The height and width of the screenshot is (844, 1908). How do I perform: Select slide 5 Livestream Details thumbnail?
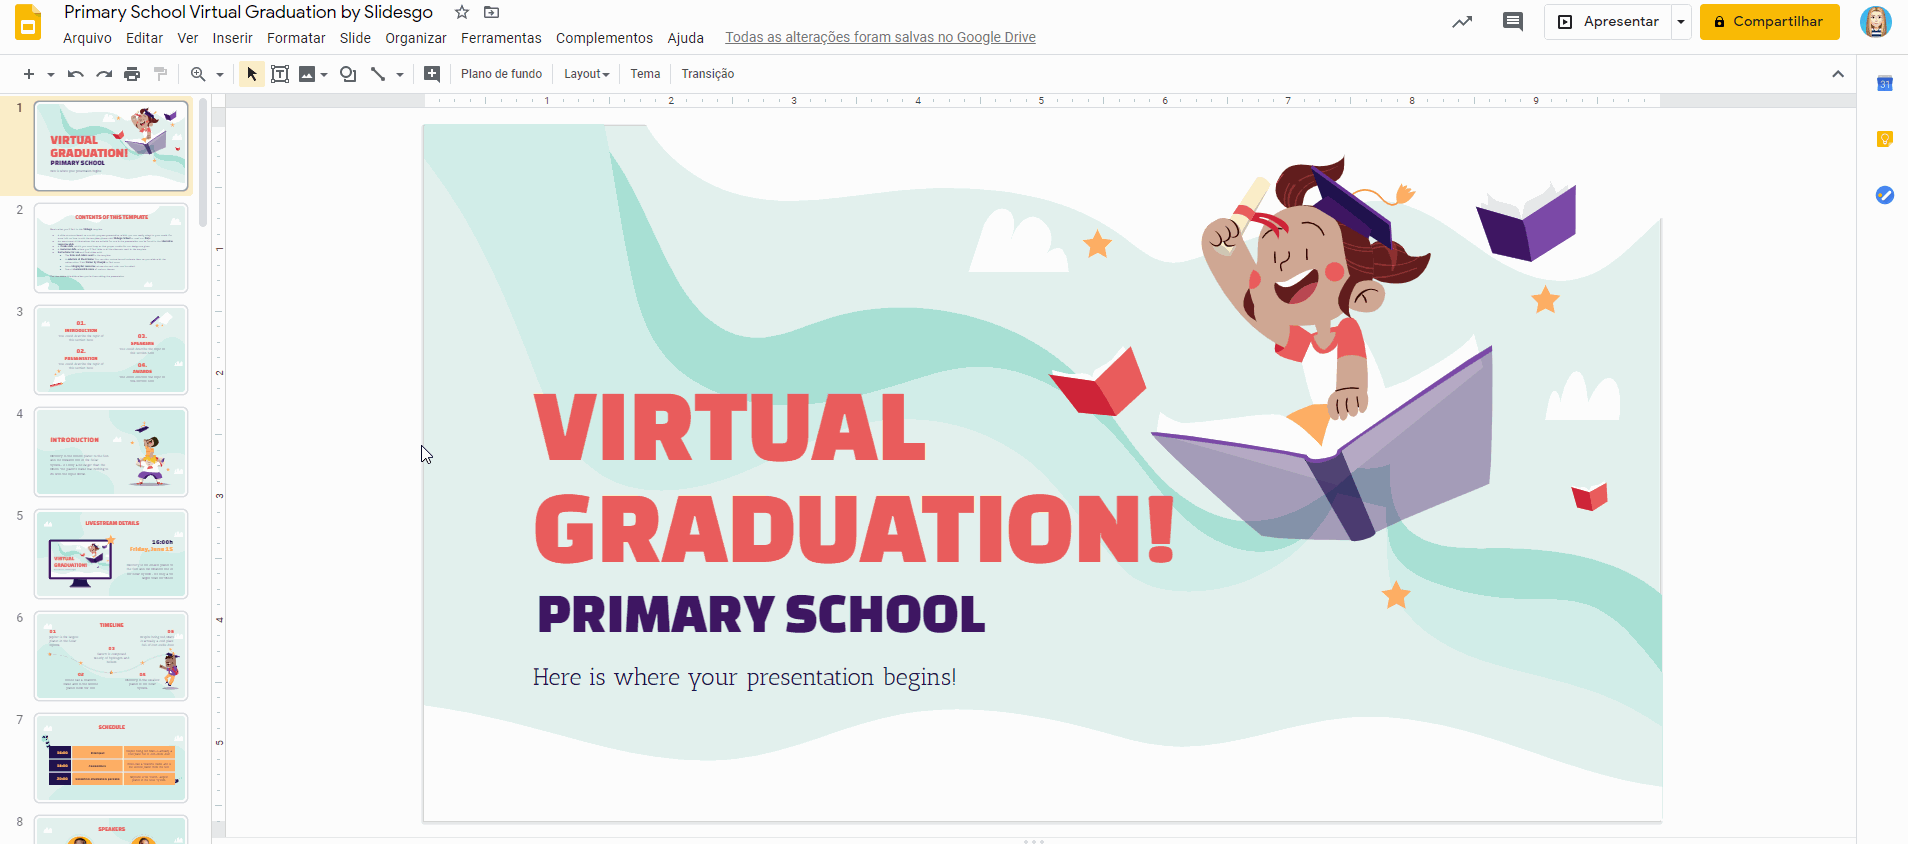click(111, 554)
